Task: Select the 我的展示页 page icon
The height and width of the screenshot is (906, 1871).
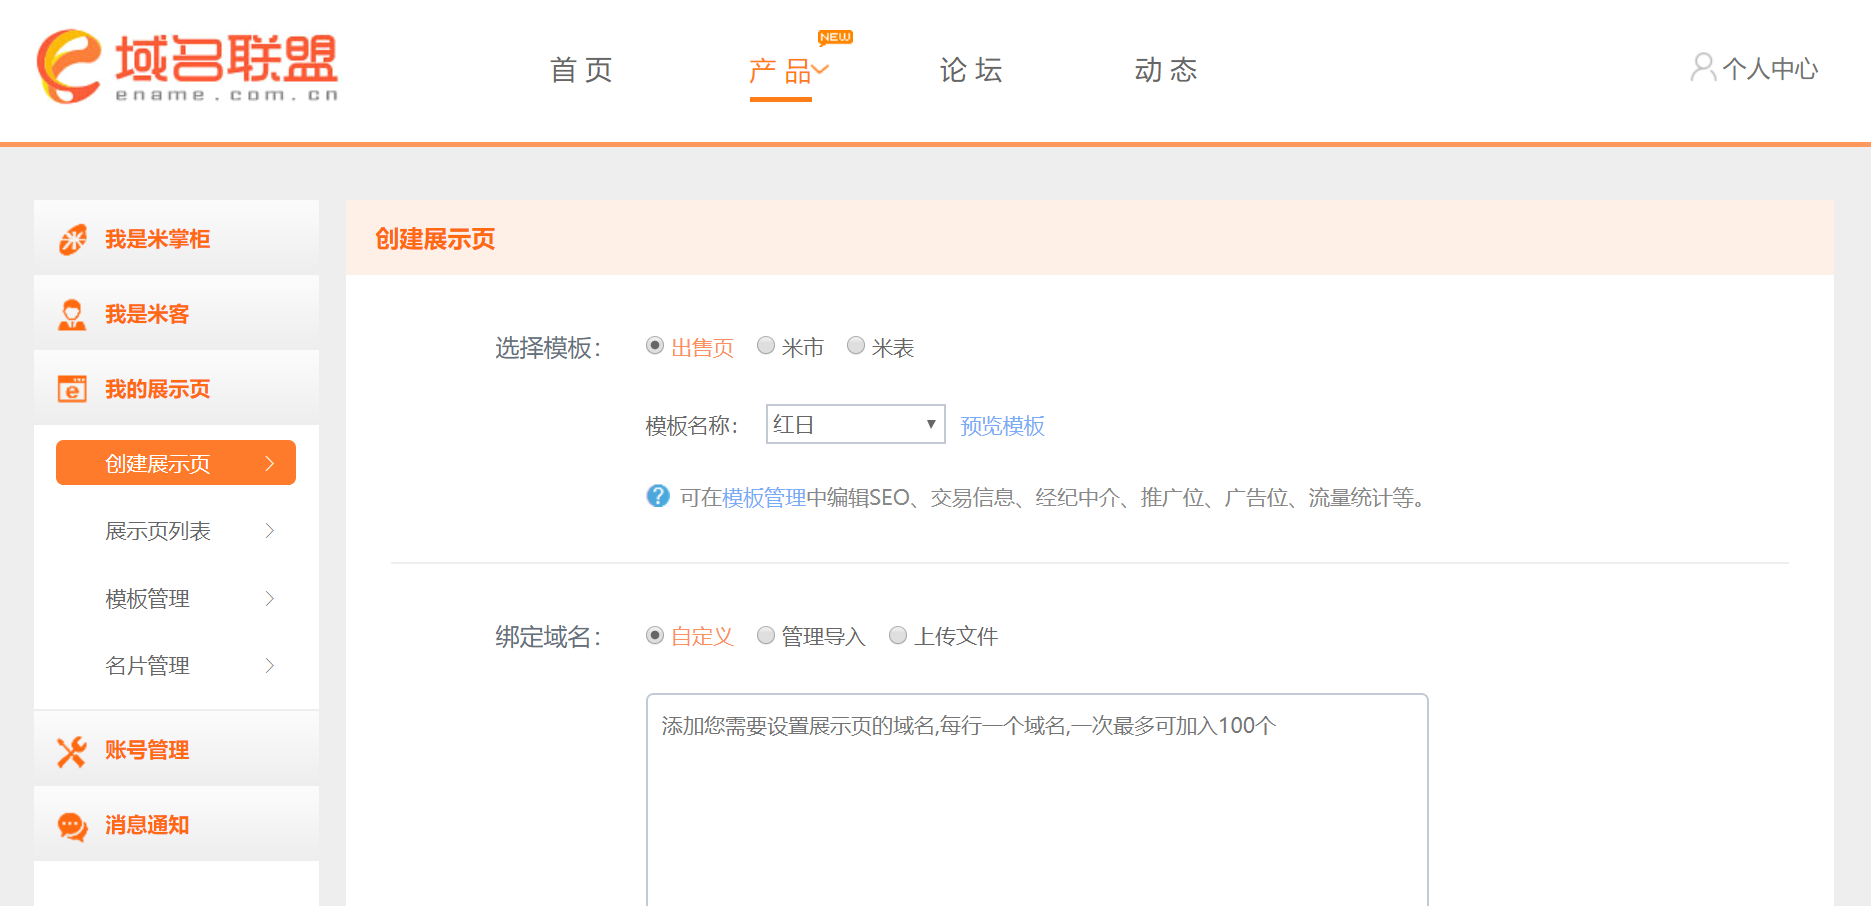Action: (71, 388)
